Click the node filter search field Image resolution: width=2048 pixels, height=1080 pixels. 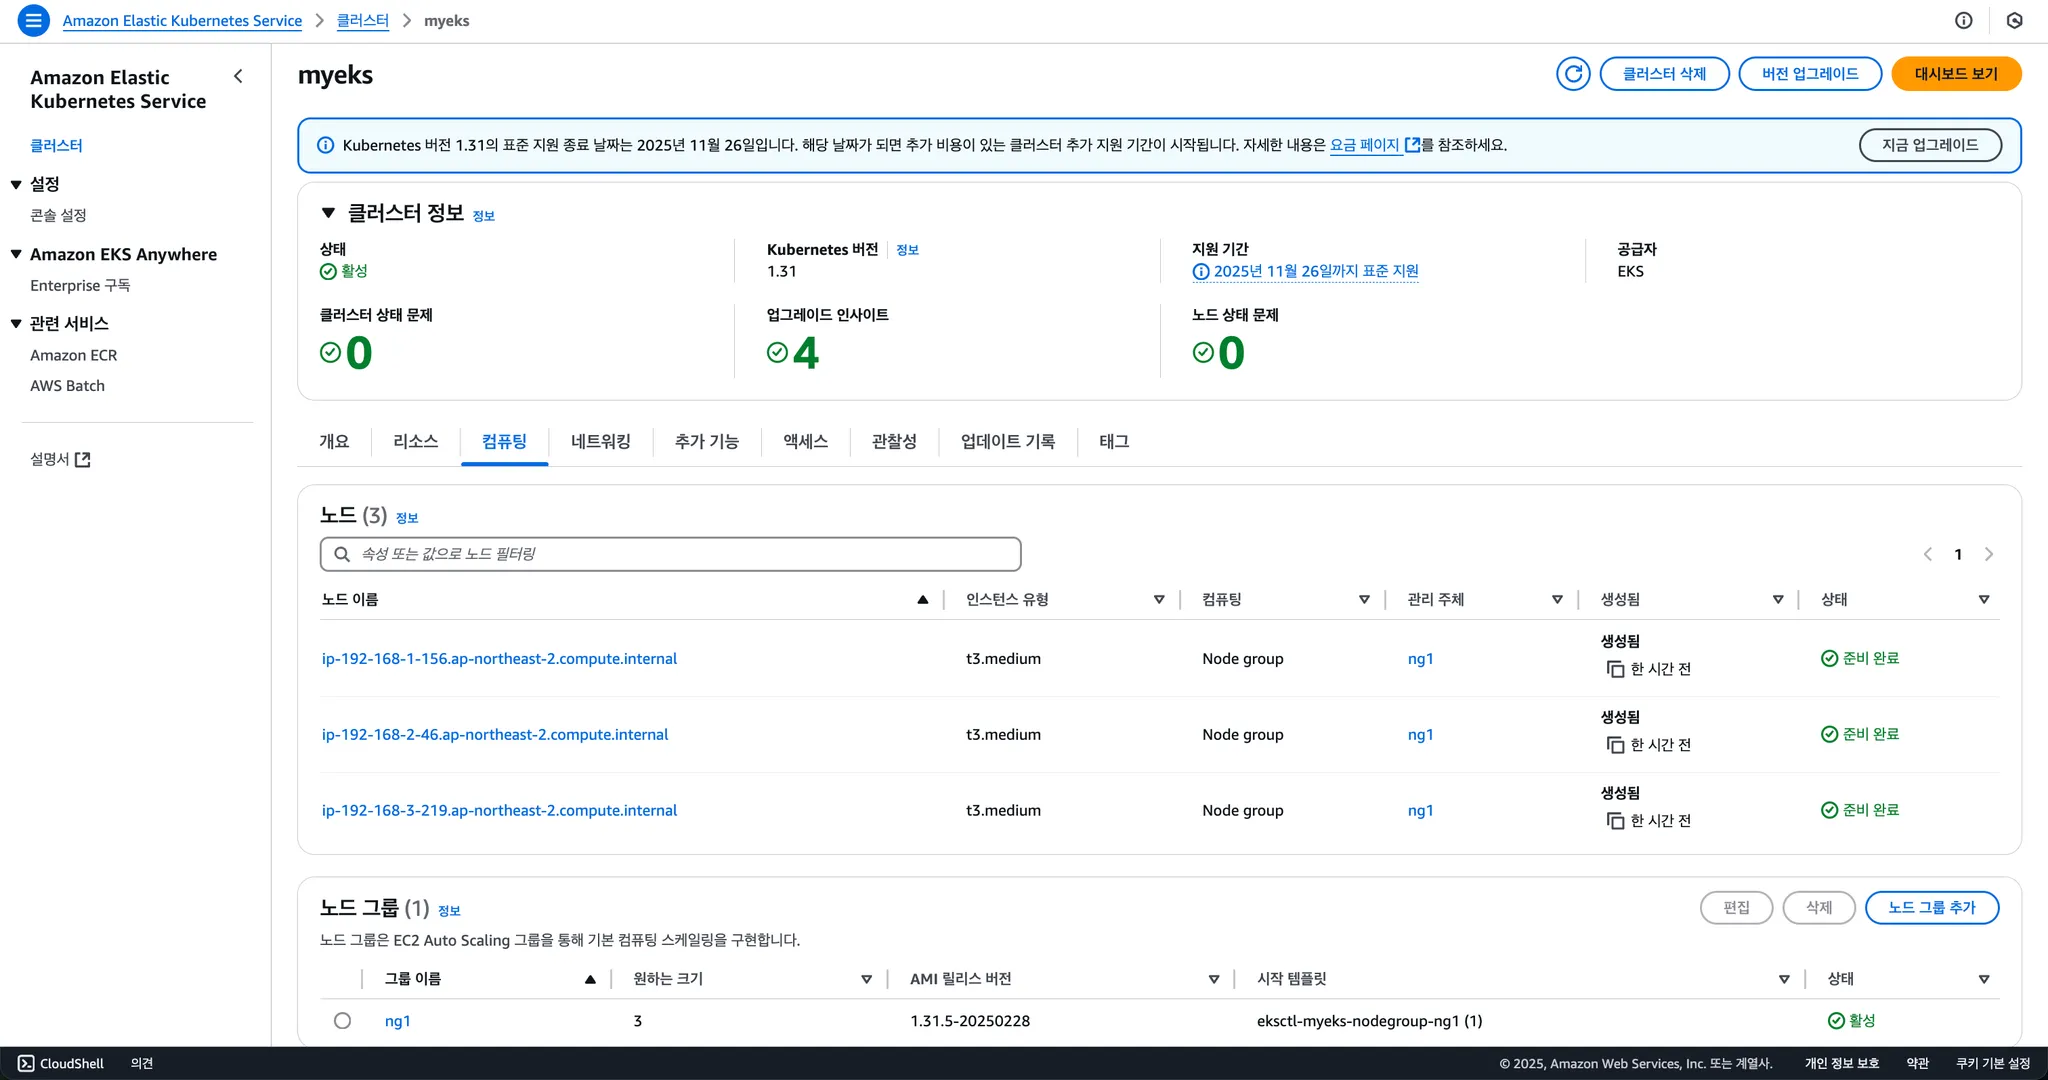coord(670,554)
